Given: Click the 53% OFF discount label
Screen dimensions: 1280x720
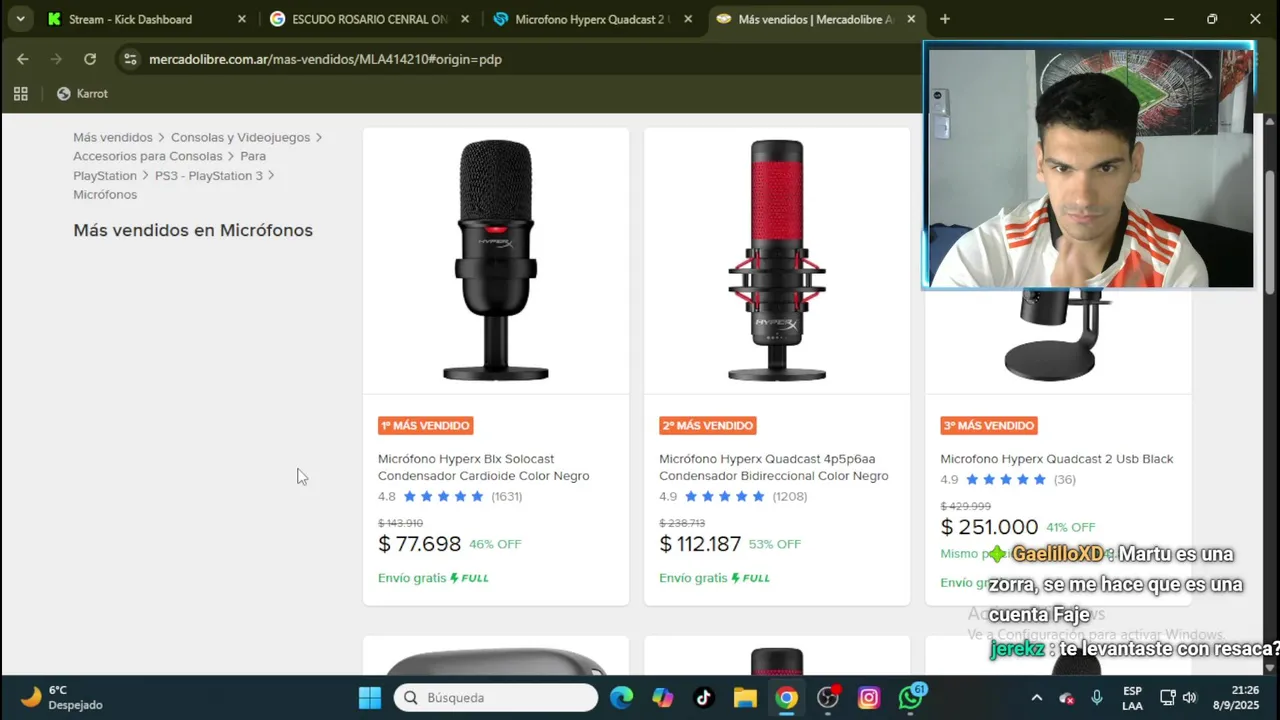Looking at the screenshot, I should tap(775, 545).
